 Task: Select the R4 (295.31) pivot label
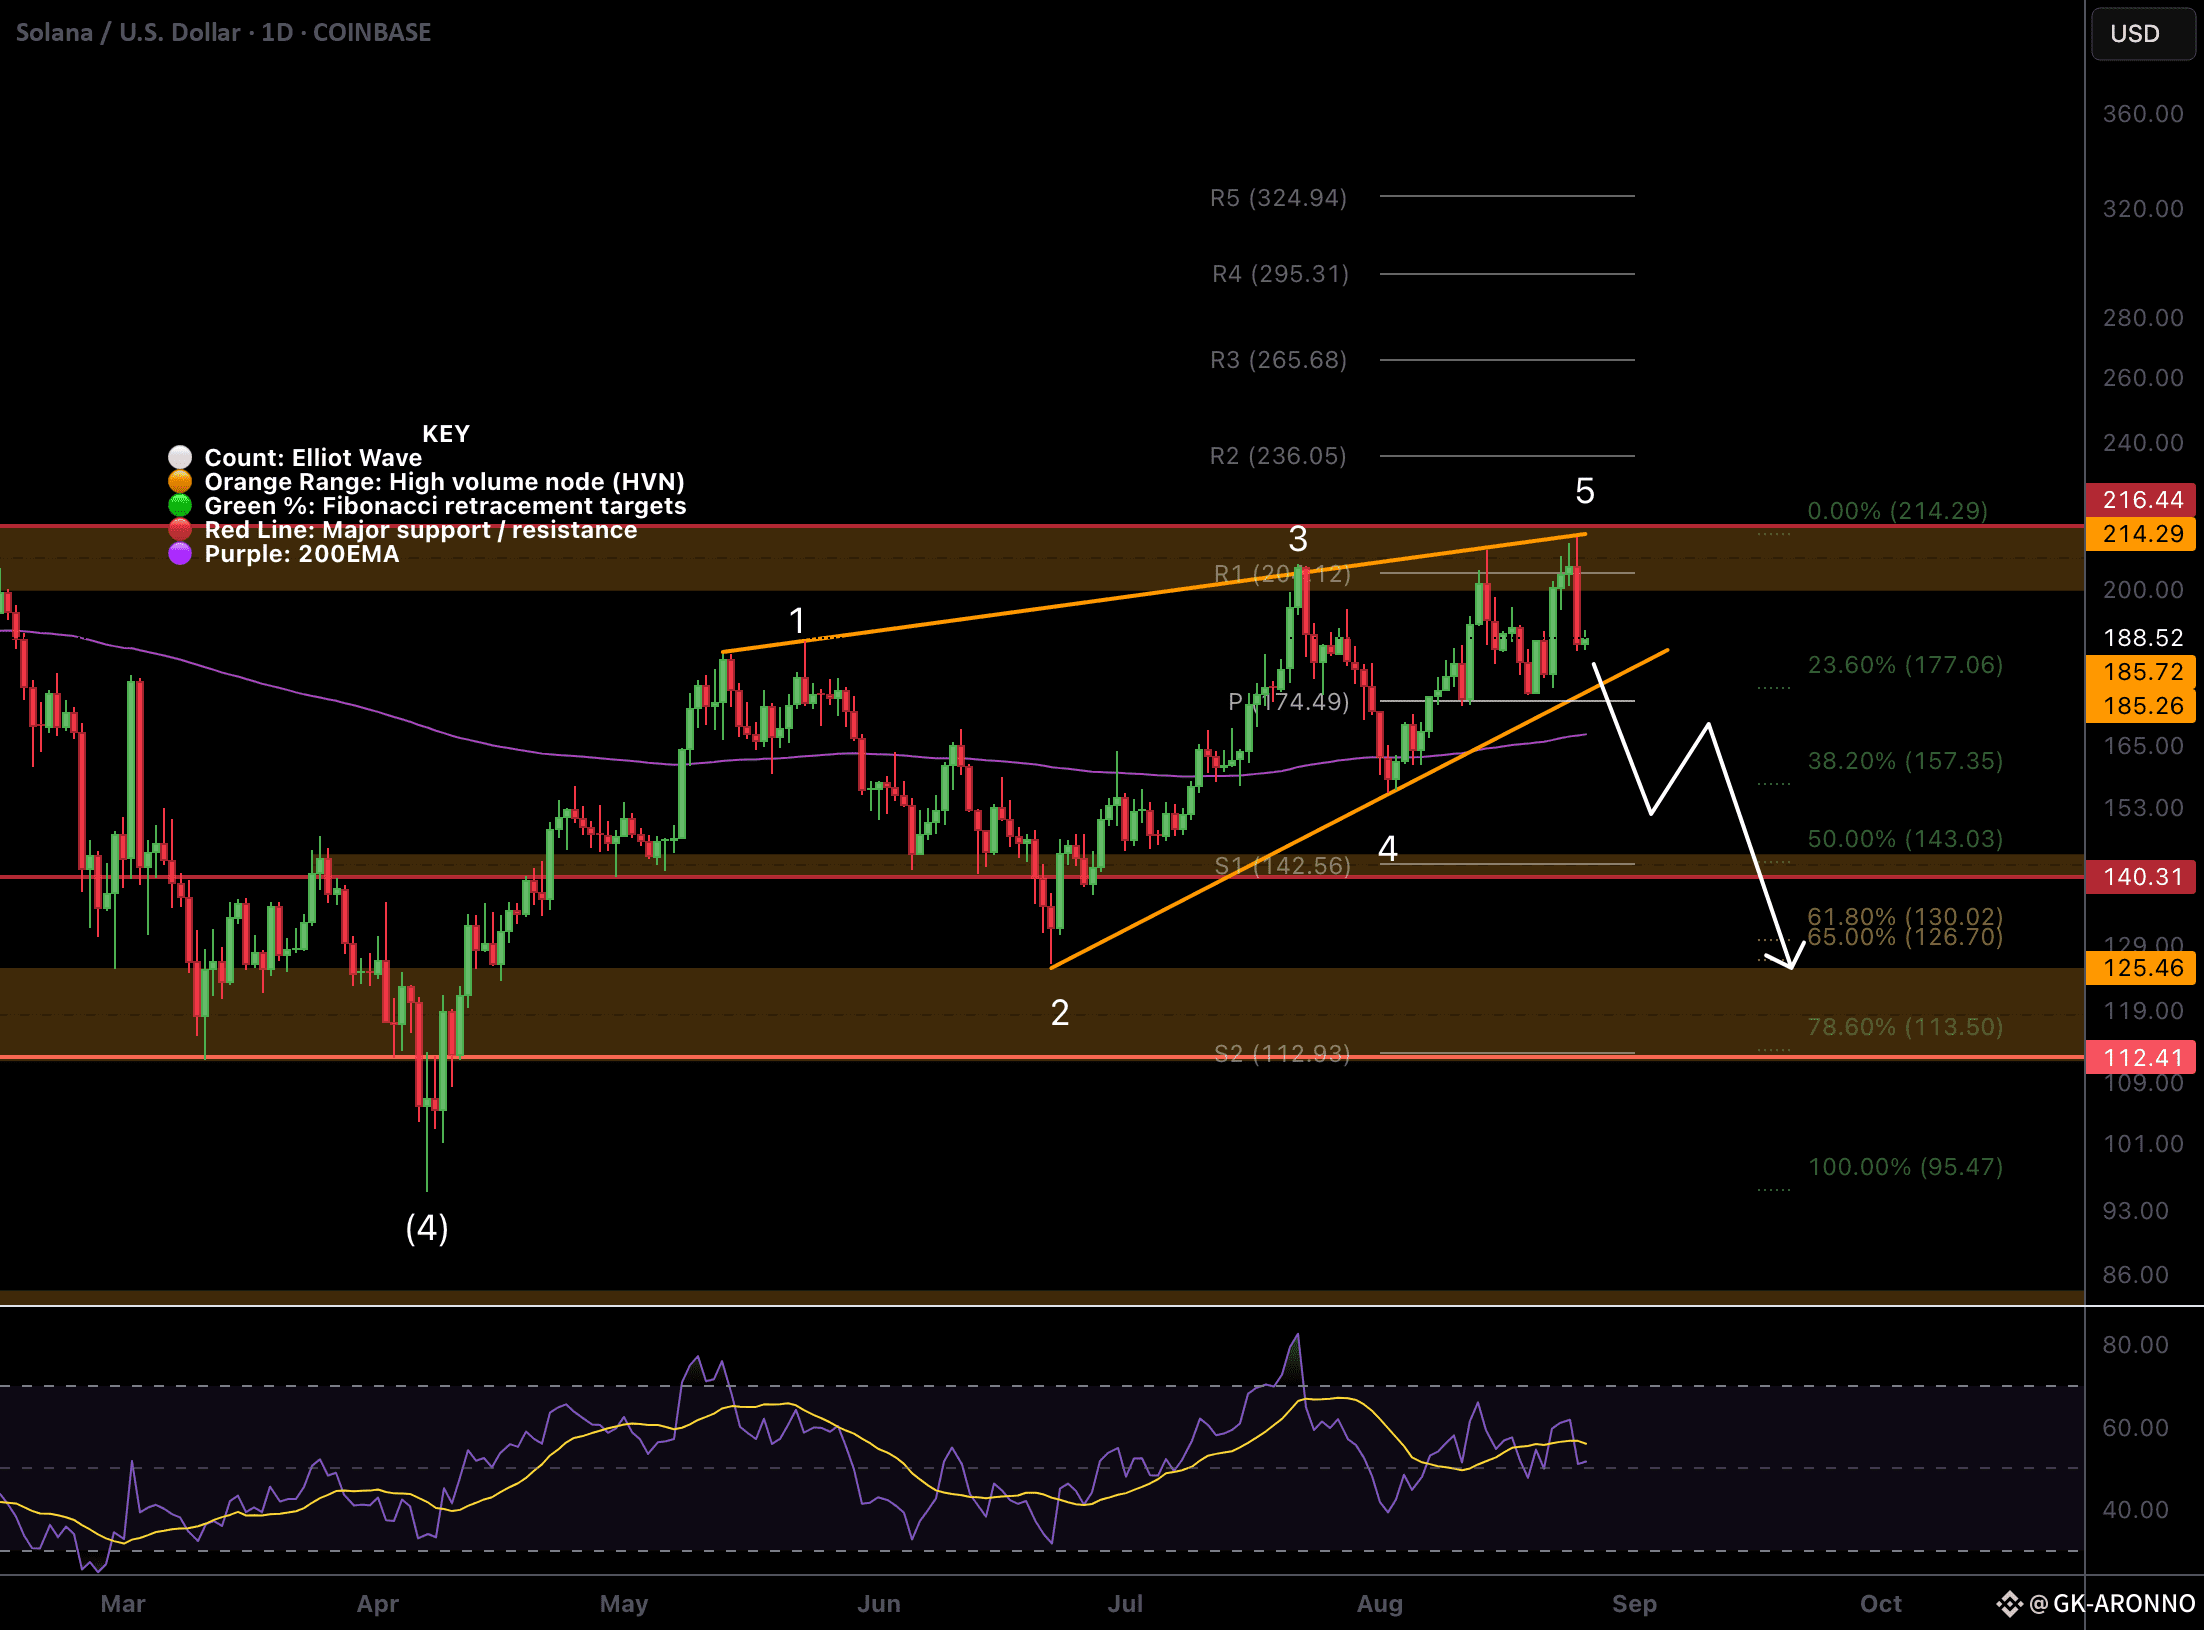1280,274
